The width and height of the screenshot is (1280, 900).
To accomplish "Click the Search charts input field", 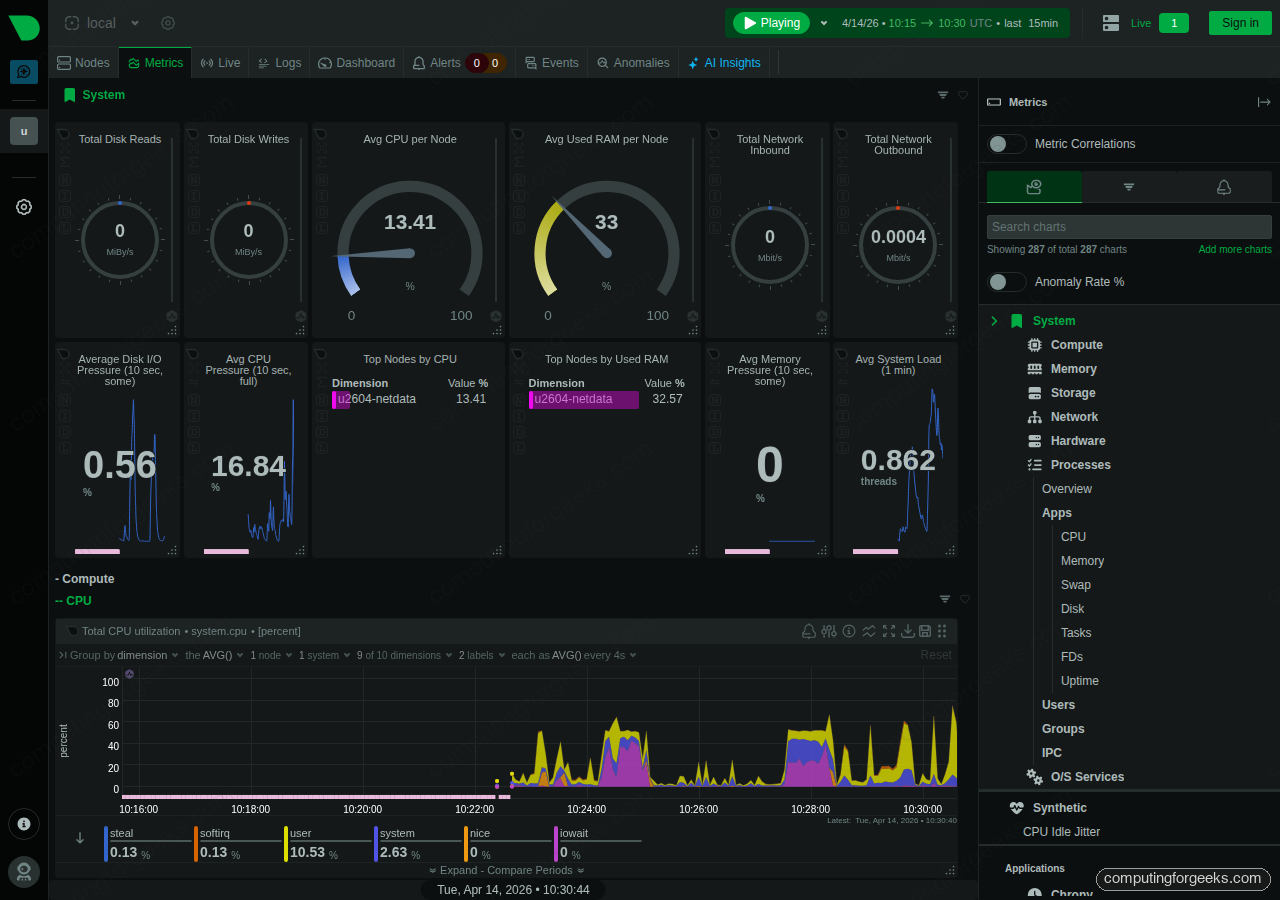I will (x=1128, y=226).
